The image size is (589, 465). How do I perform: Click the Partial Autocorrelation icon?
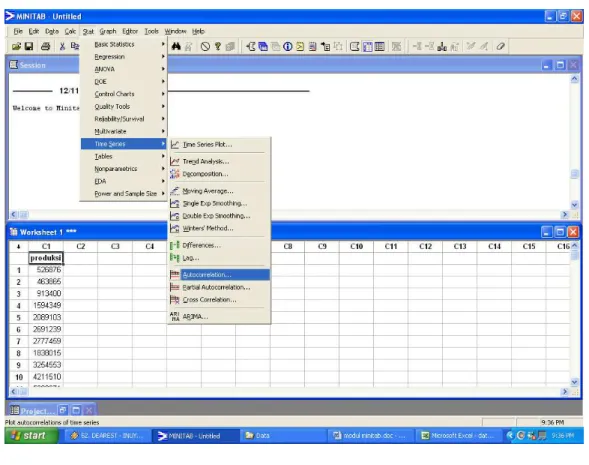[175, 287]
